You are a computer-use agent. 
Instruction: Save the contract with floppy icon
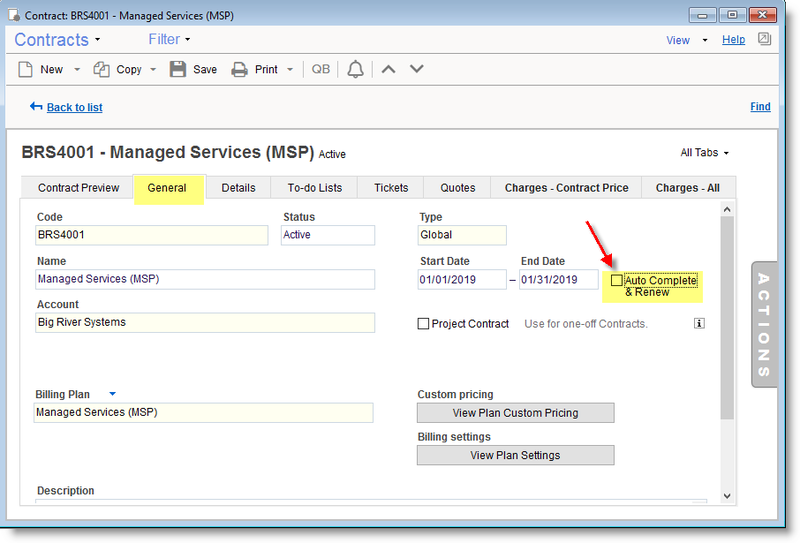178,69
